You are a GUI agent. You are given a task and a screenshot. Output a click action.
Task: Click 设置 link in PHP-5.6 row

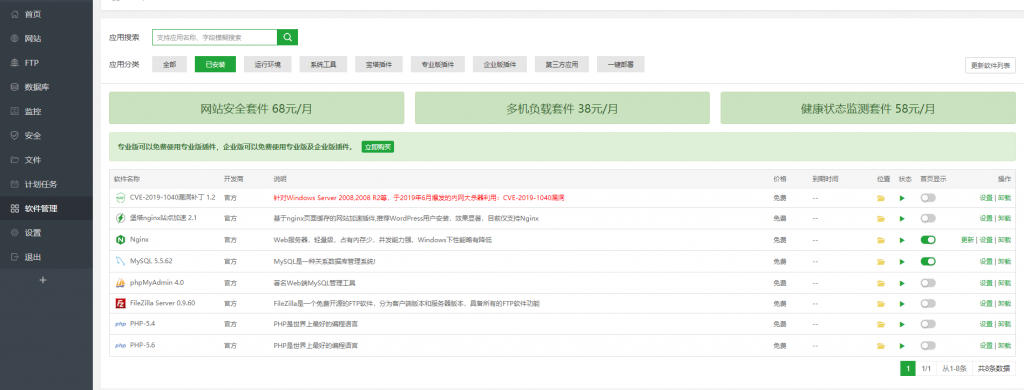coord(985,346)
